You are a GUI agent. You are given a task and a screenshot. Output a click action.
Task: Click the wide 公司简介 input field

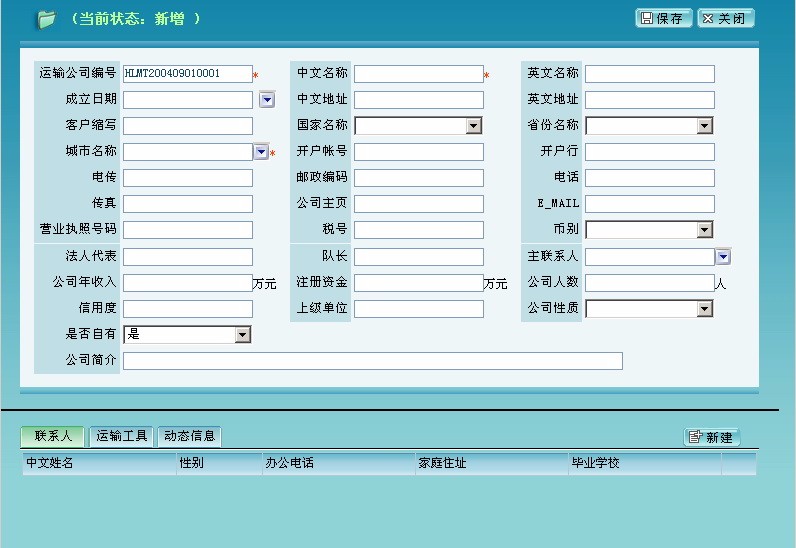(x=373, y=361)
